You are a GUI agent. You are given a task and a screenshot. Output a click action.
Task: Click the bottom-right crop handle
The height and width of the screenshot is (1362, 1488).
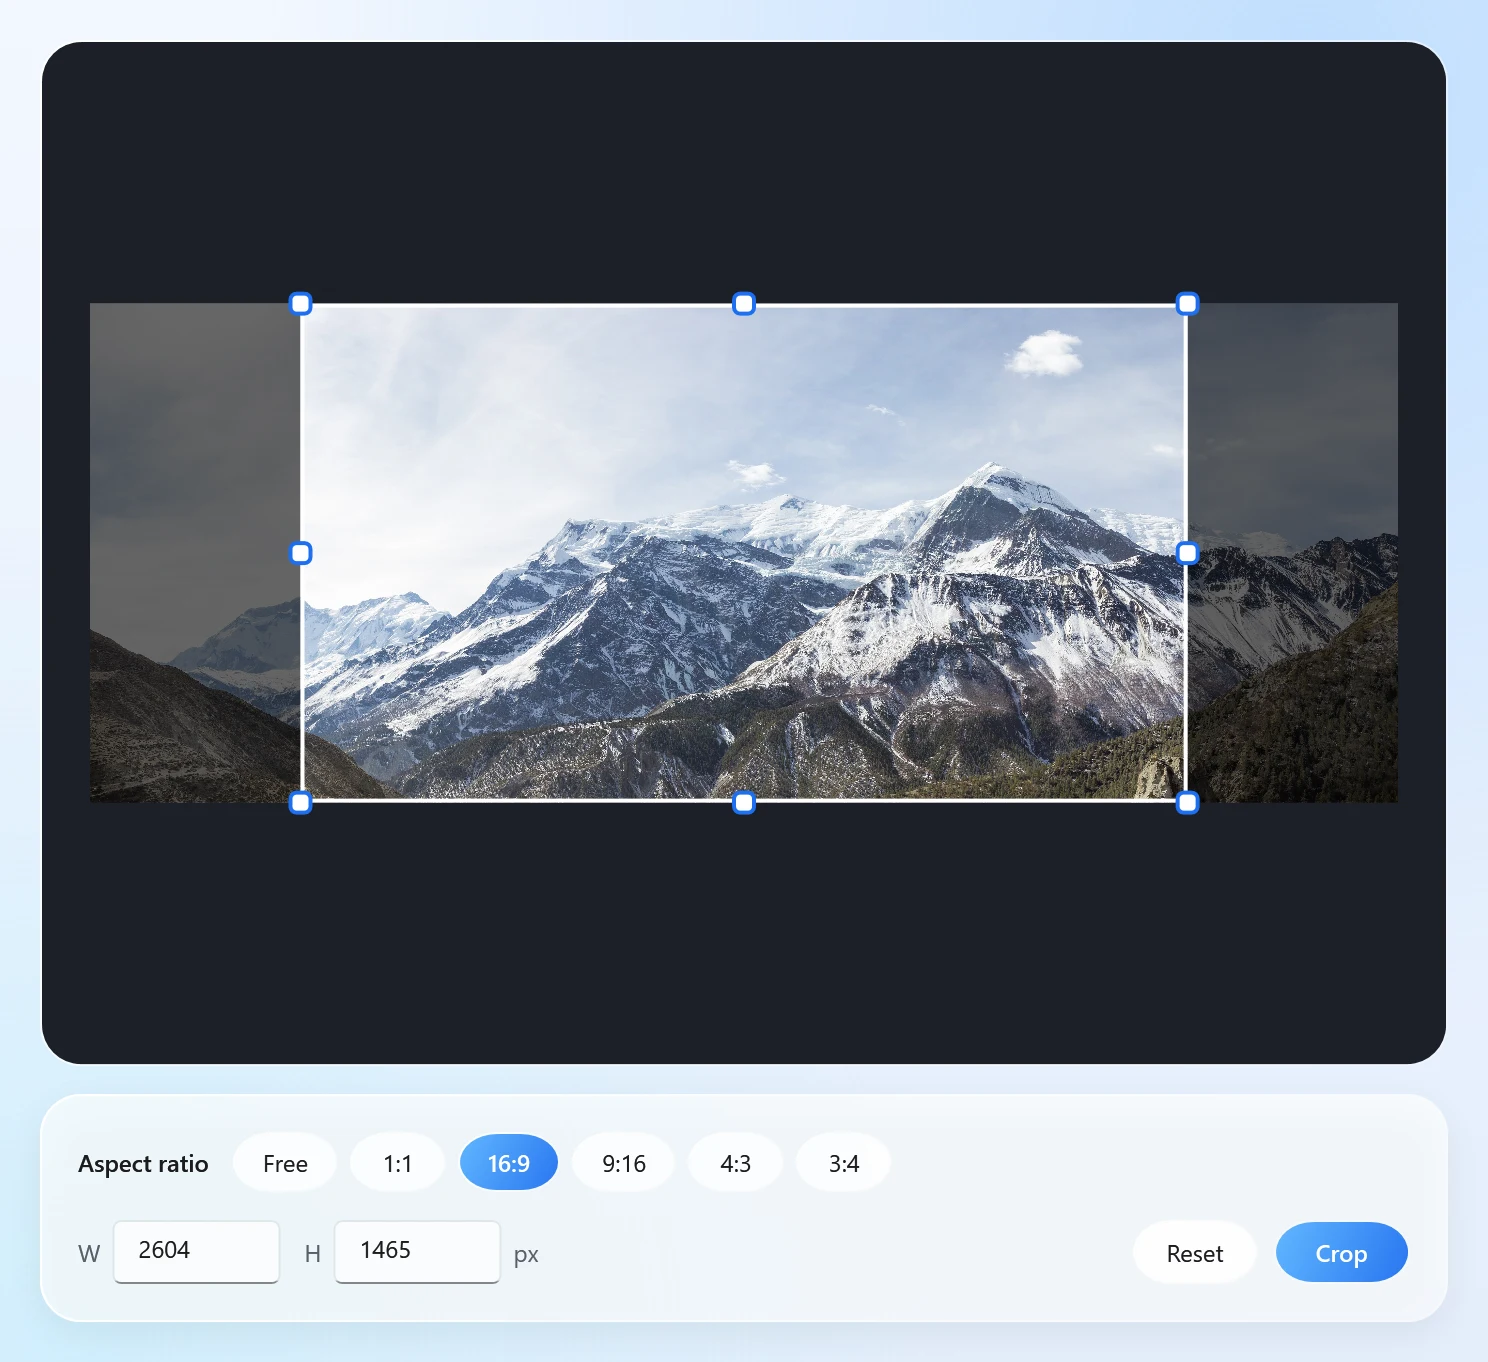(1187, 802)
